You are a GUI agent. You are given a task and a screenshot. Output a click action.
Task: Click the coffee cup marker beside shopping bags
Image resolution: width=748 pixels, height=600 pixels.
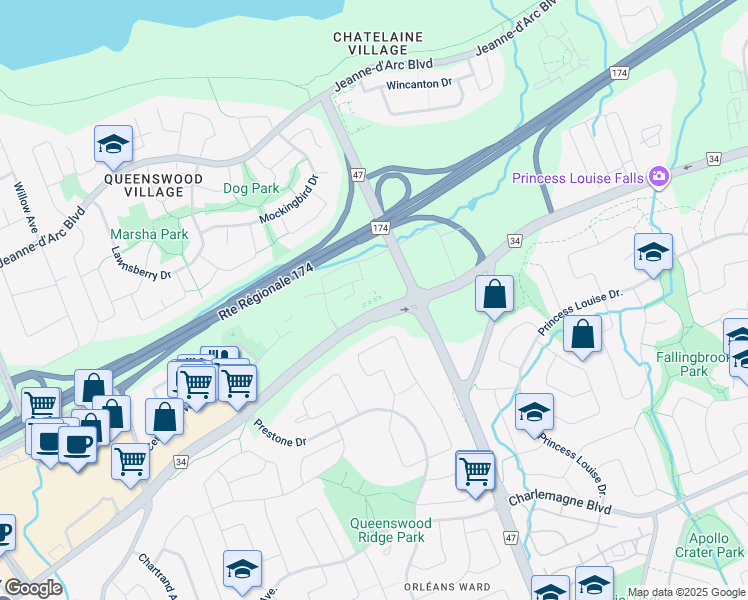pos(78,445)
